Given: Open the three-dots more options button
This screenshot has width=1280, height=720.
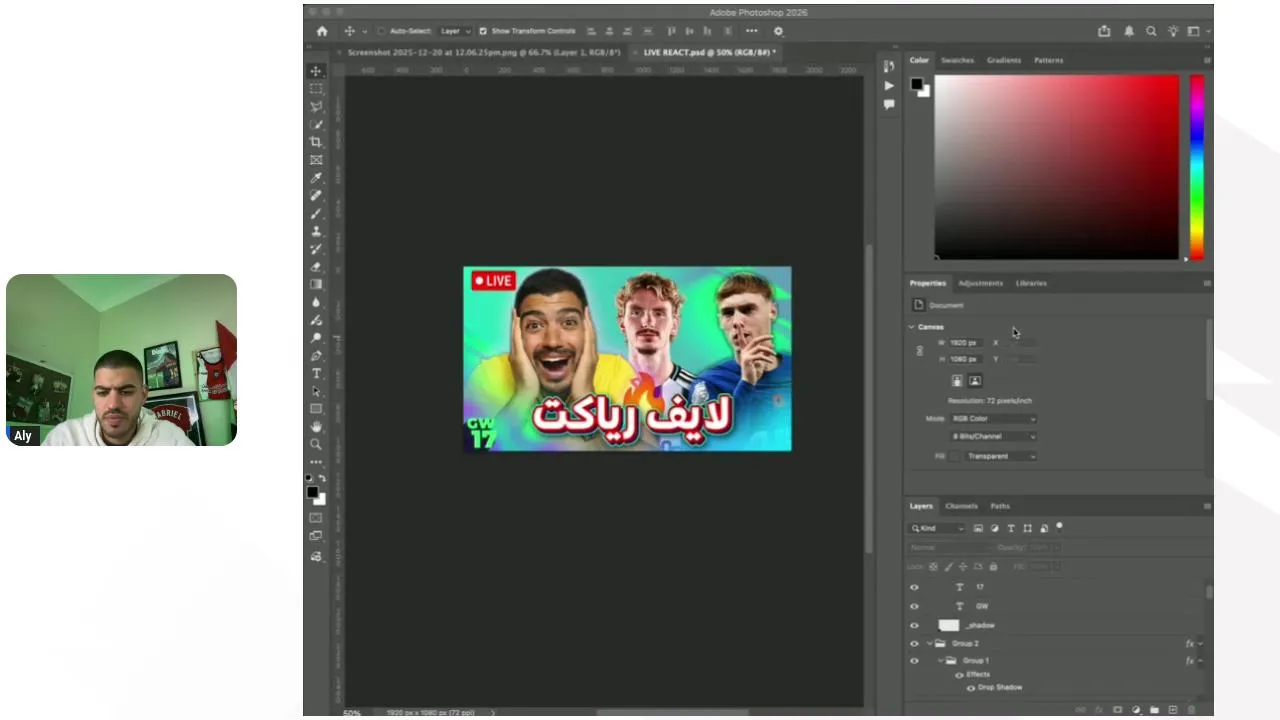Looking at the screenshot, I should [751, 31].
